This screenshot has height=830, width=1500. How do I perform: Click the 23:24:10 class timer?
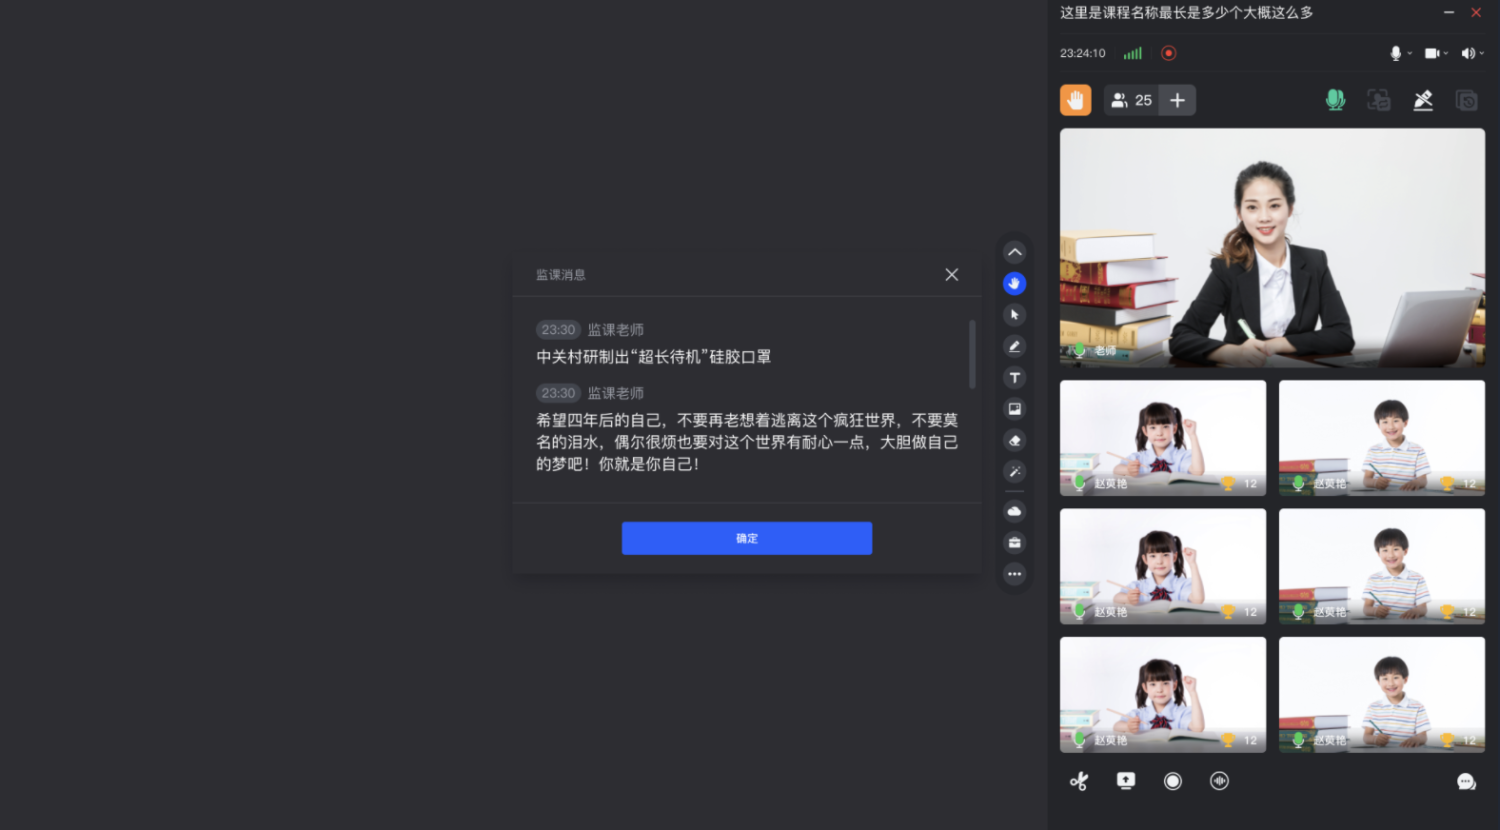point(1083,53)
